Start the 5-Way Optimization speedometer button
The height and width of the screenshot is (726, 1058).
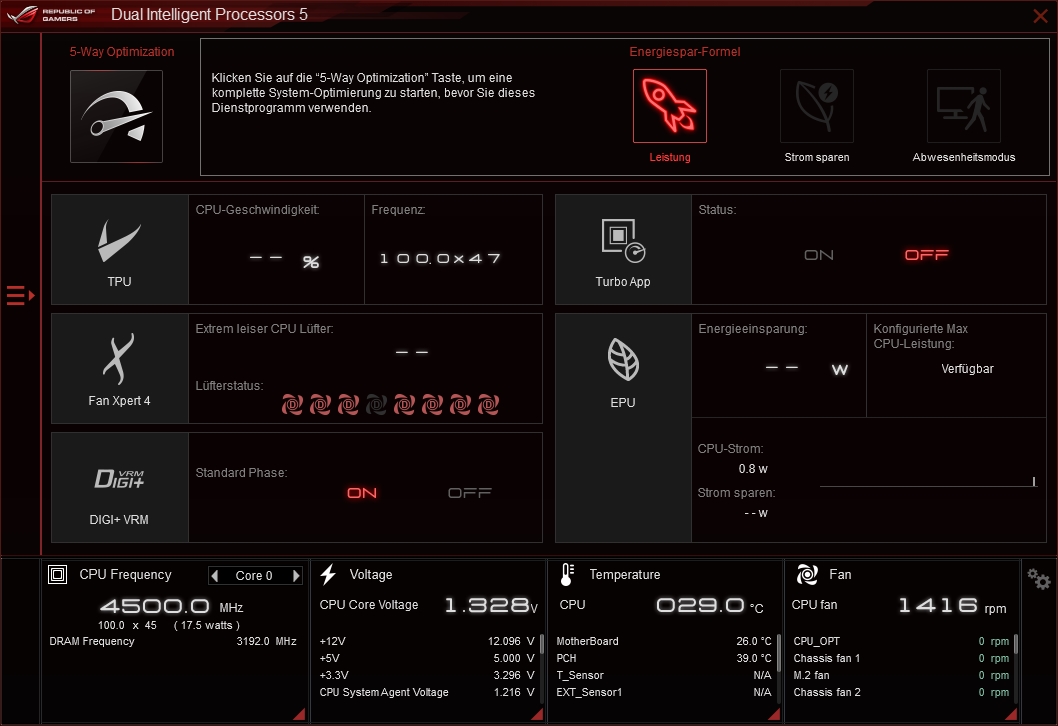116,116
